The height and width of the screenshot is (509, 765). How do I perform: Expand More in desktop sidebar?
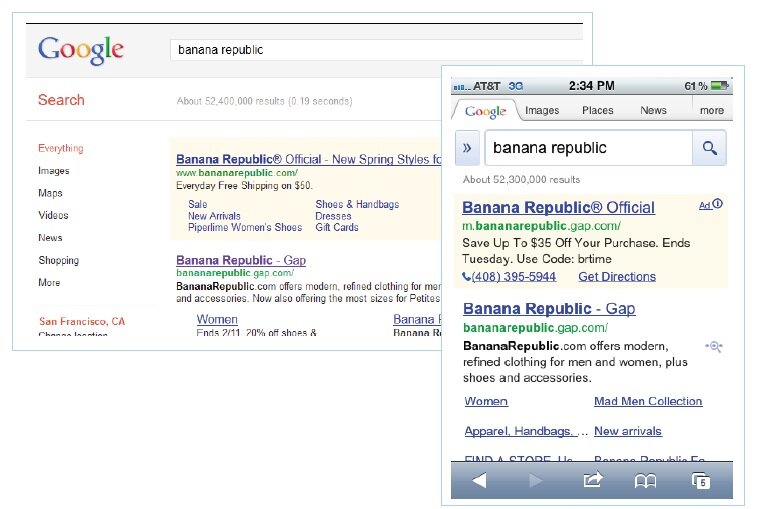[x=49, y=283]
